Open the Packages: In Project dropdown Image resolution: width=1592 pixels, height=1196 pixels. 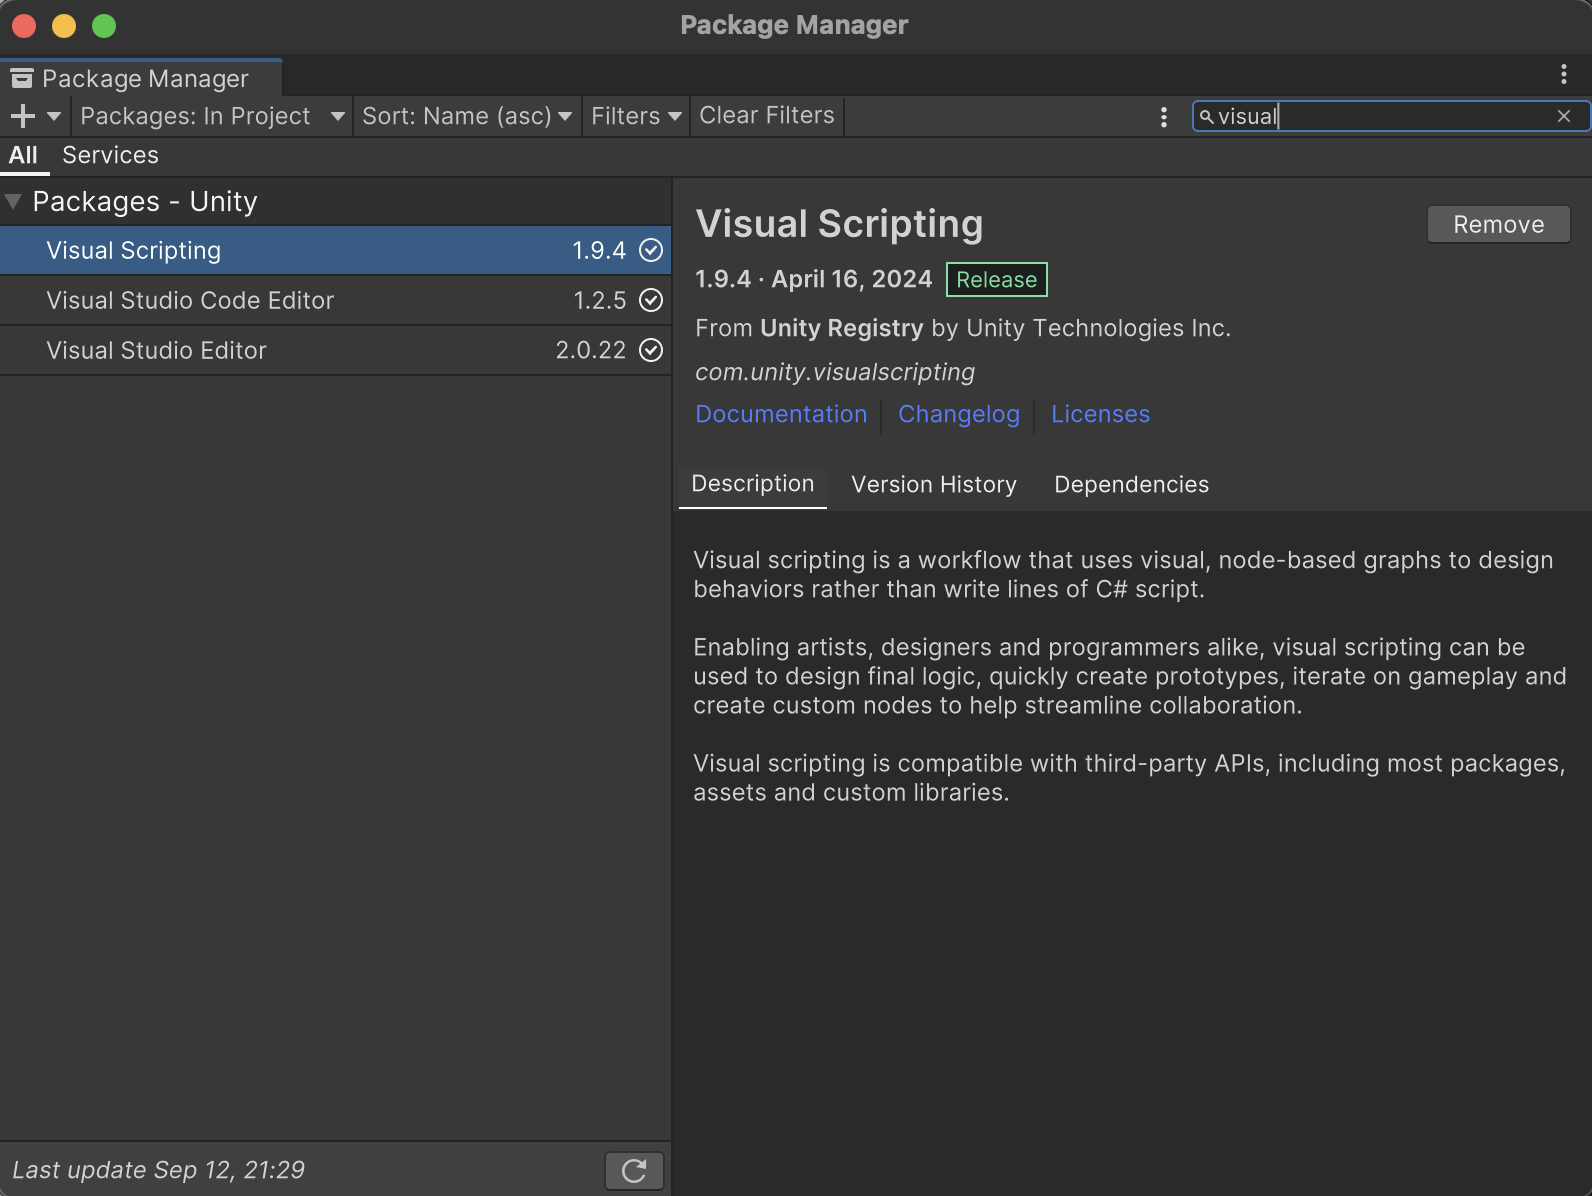click(213, 116)
